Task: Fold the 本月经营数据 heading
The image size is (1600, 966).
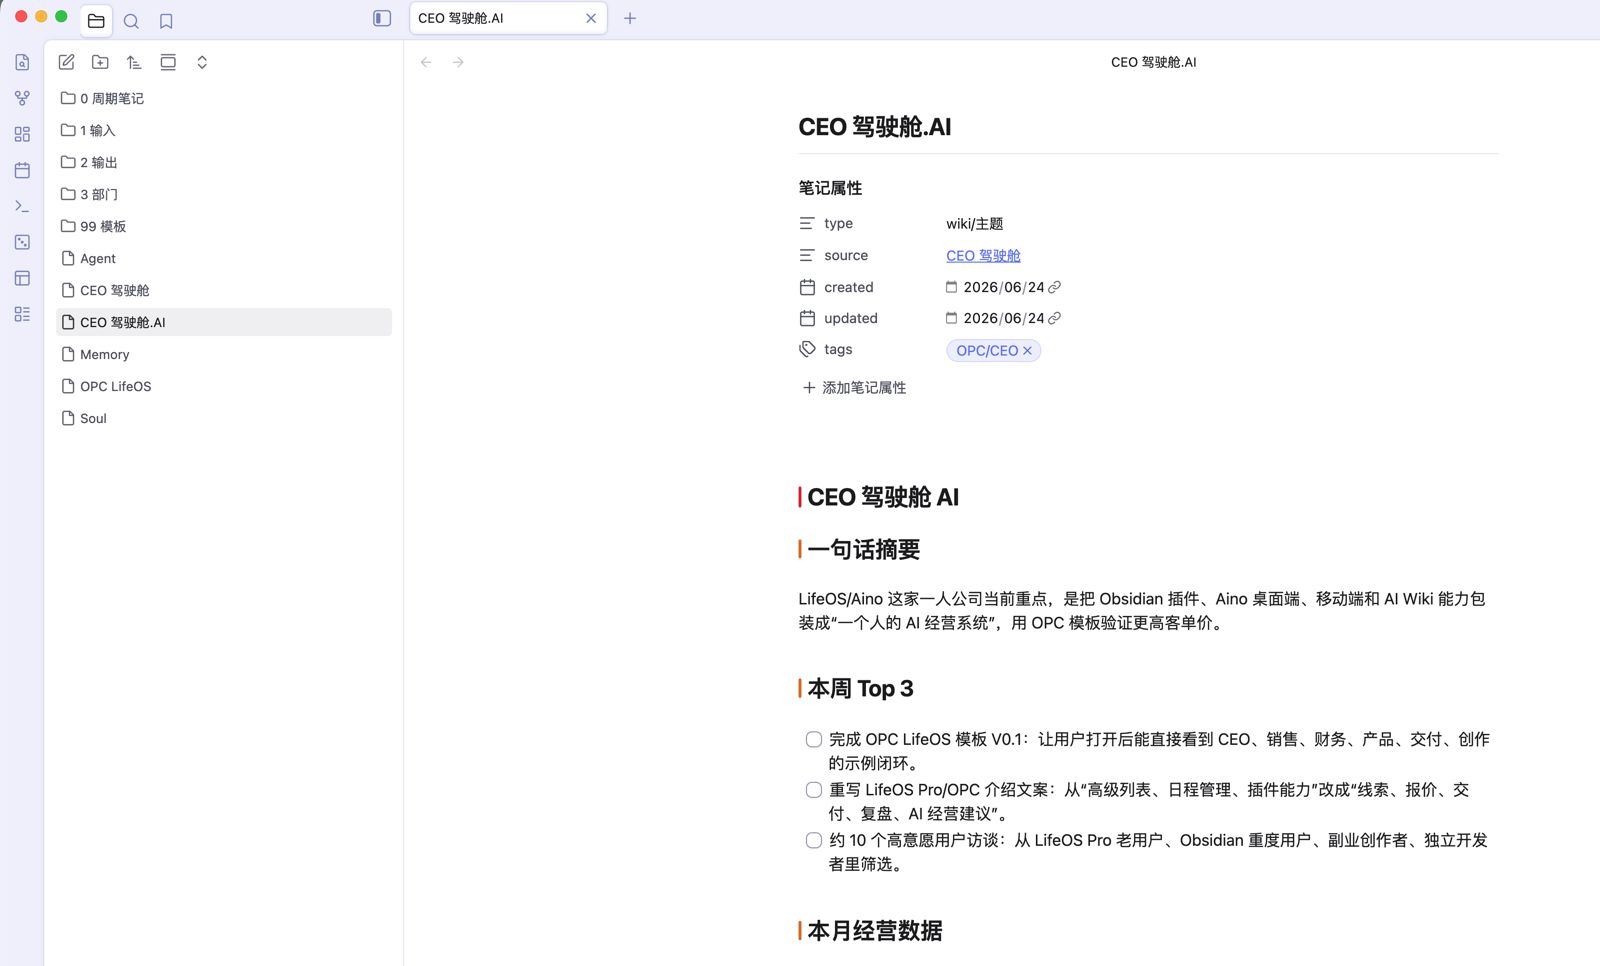Action: tap(875, 931)
